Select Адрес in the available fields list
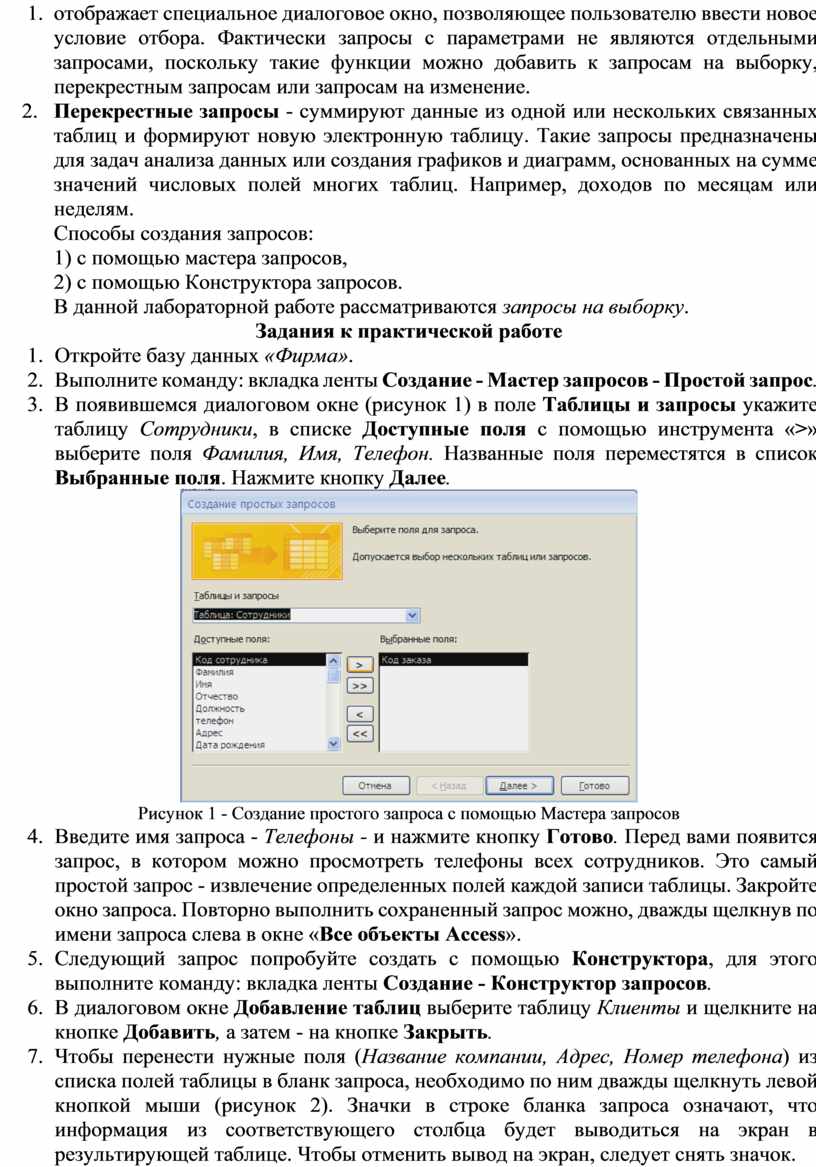Viewport: 816px width, 1167px height. click(x=259, y=732)
